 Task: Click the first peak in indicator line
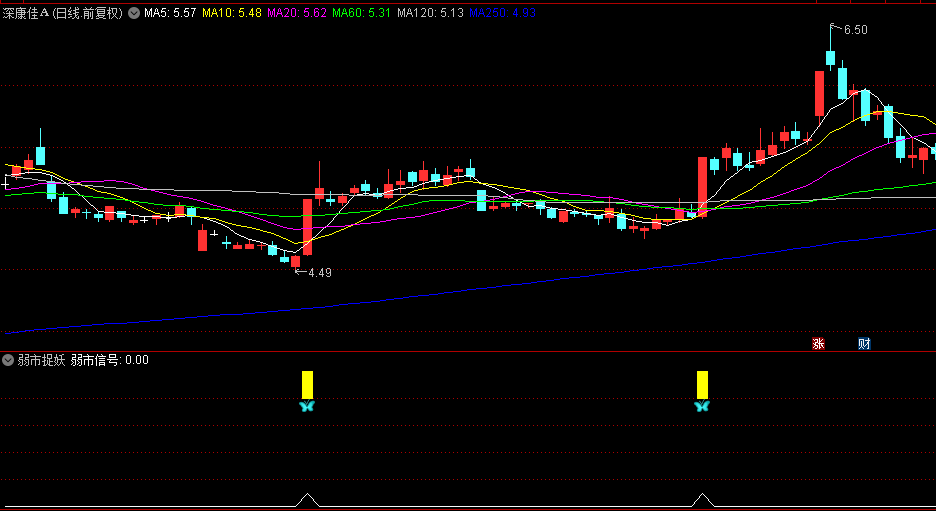307,500
